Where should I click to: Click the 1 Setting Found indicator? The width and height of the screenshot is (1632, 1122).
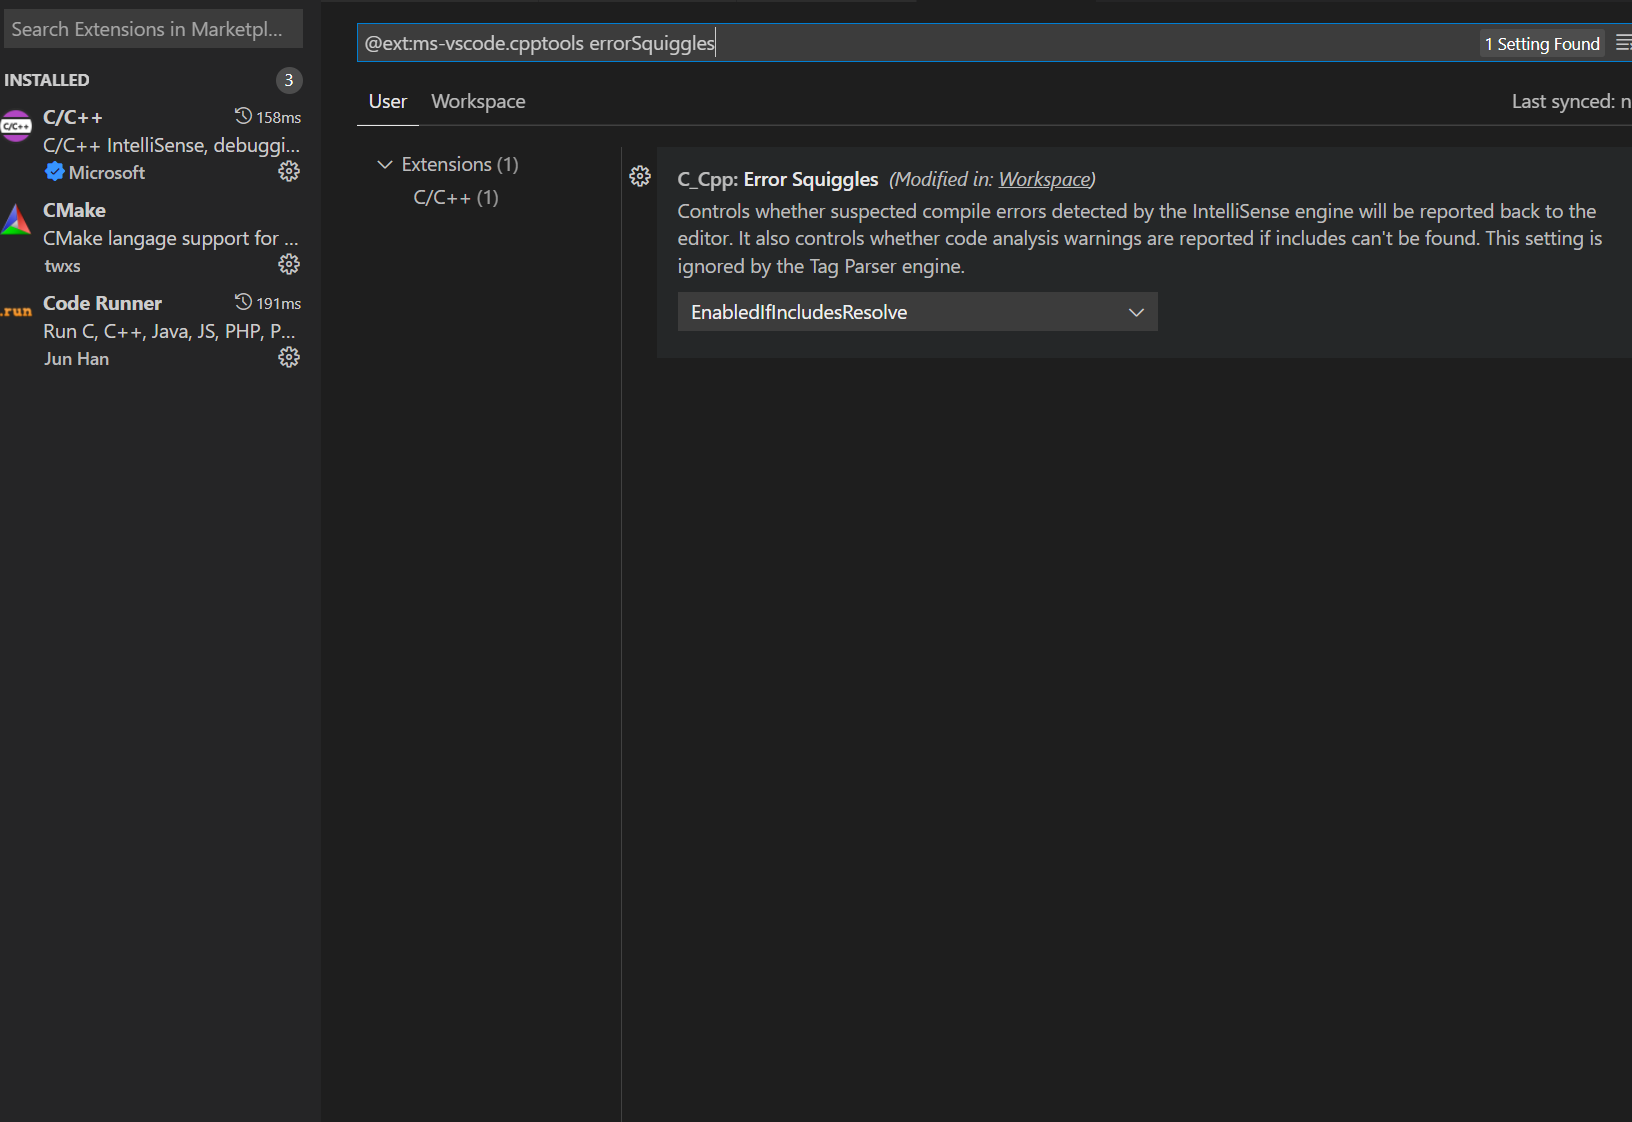pyautogui.click(x=1542, y=43)
